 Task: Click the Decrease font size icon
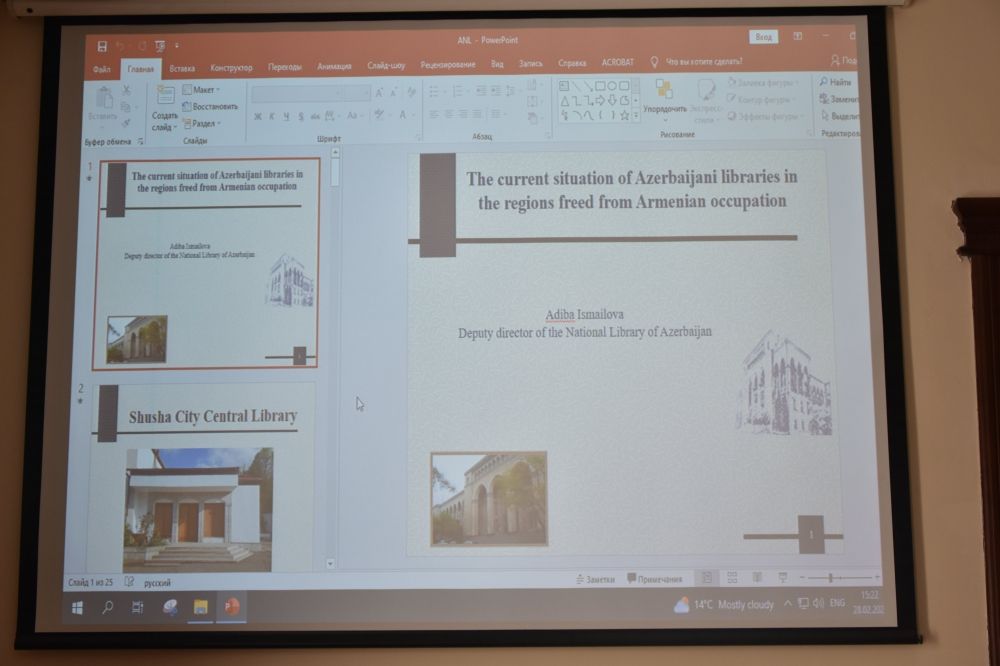[x=394, y=93]
